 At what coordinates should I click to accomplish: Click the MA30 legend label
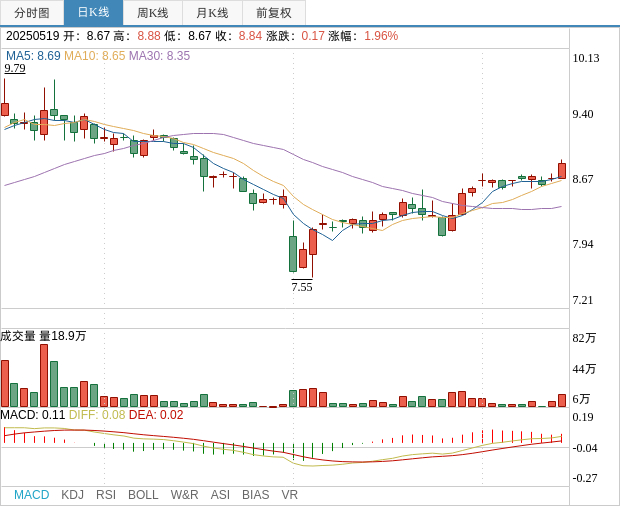[159, 56]
